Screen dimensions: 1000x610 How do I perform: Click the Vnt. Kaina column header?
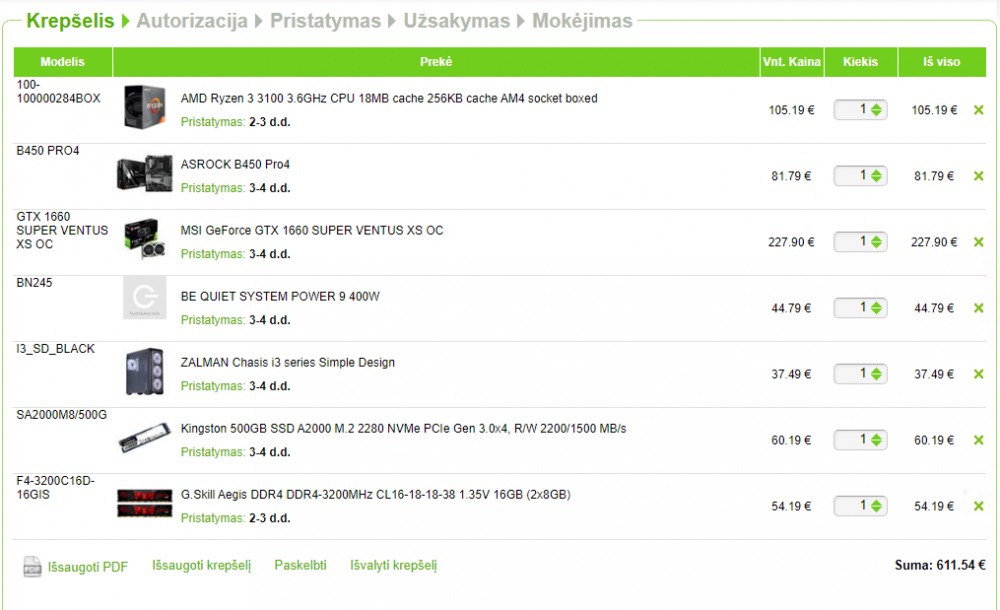792,62
